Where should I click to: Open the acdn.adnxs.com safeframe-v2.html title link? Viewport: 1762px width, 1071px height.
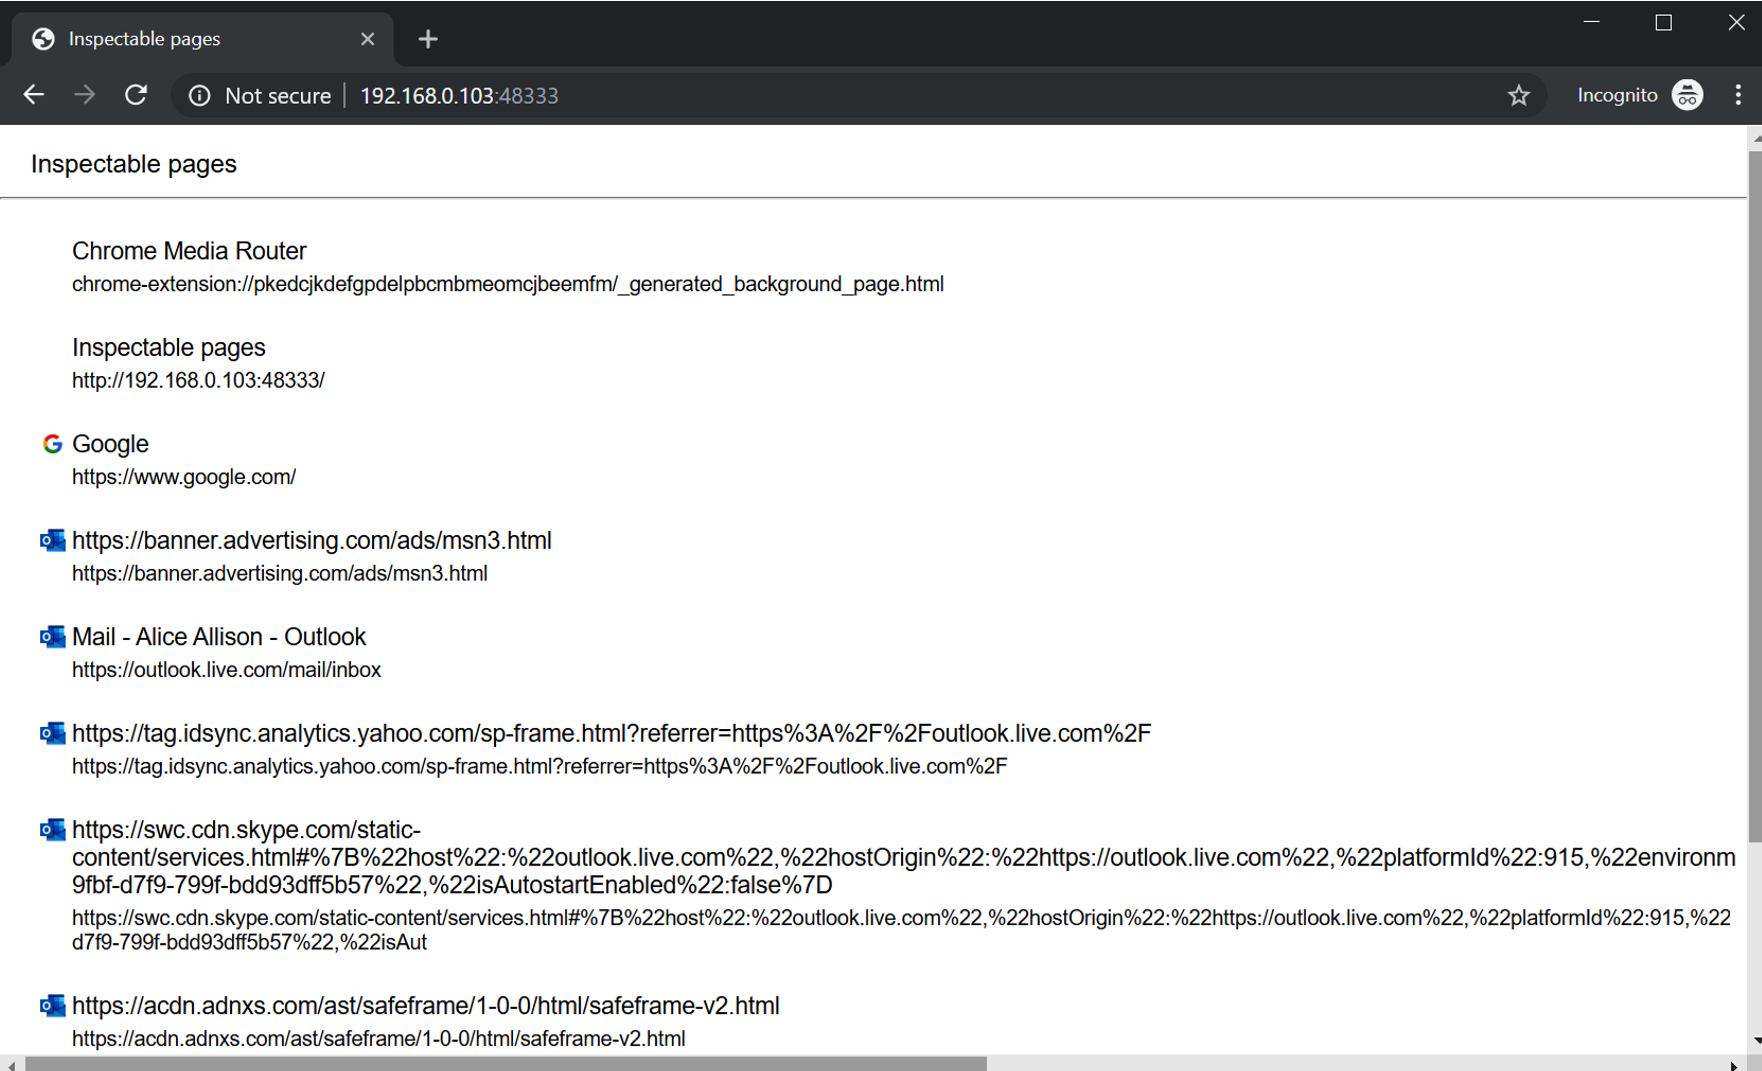pos(425,1005)
